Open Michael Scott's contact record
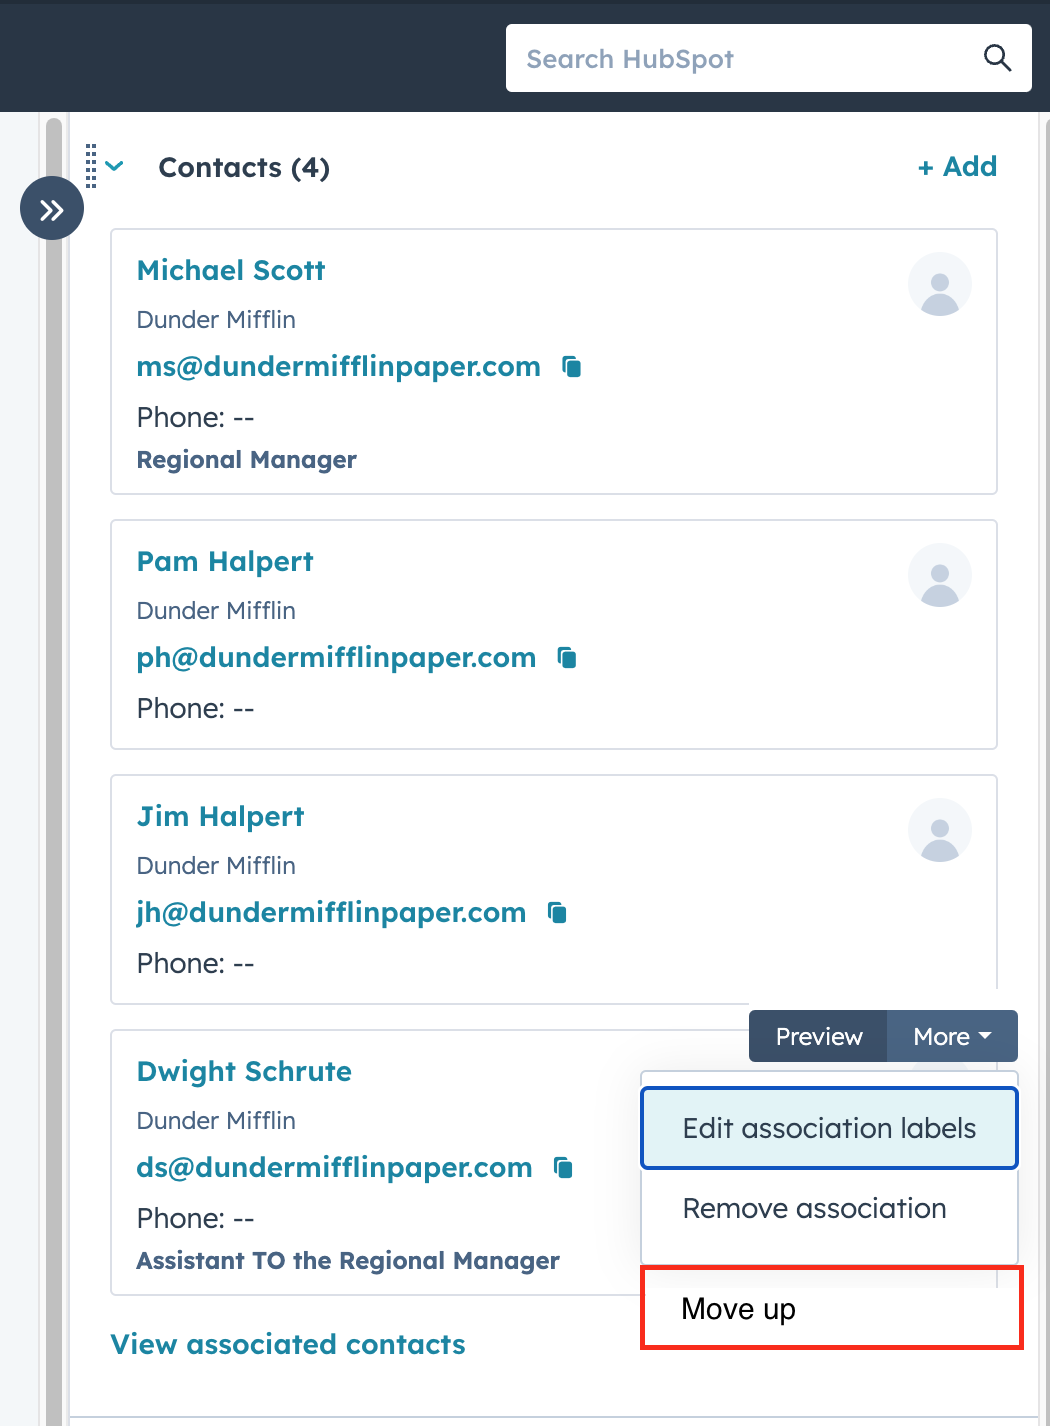 tap(231, 270)
